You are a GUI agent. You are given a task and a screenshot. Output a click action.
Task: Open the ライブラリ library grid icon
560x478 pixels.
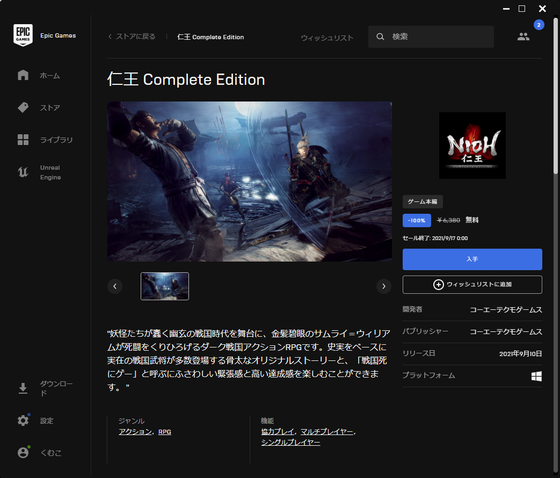tap(23, 140)
